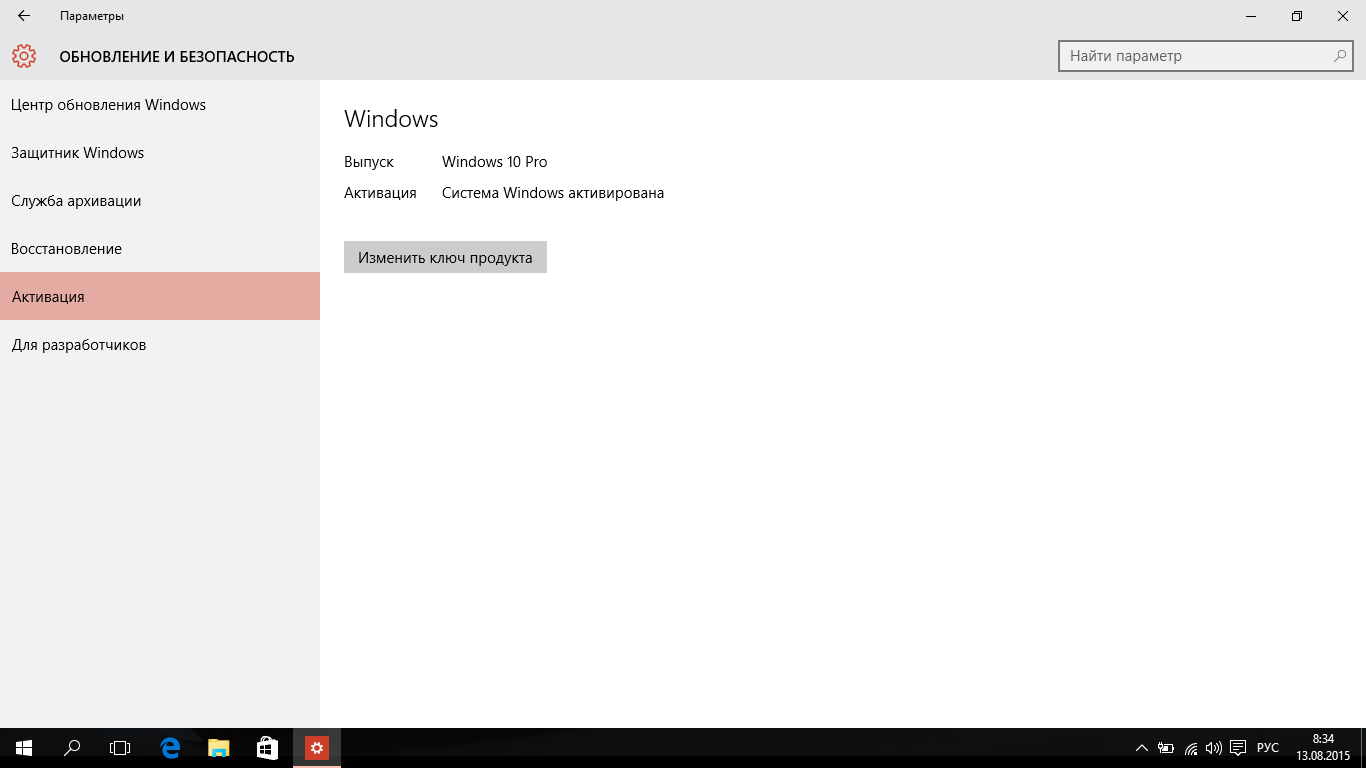
Task: Click the magnifier icon in search box
Action: pyautogui.click(x=1340, y=56)
